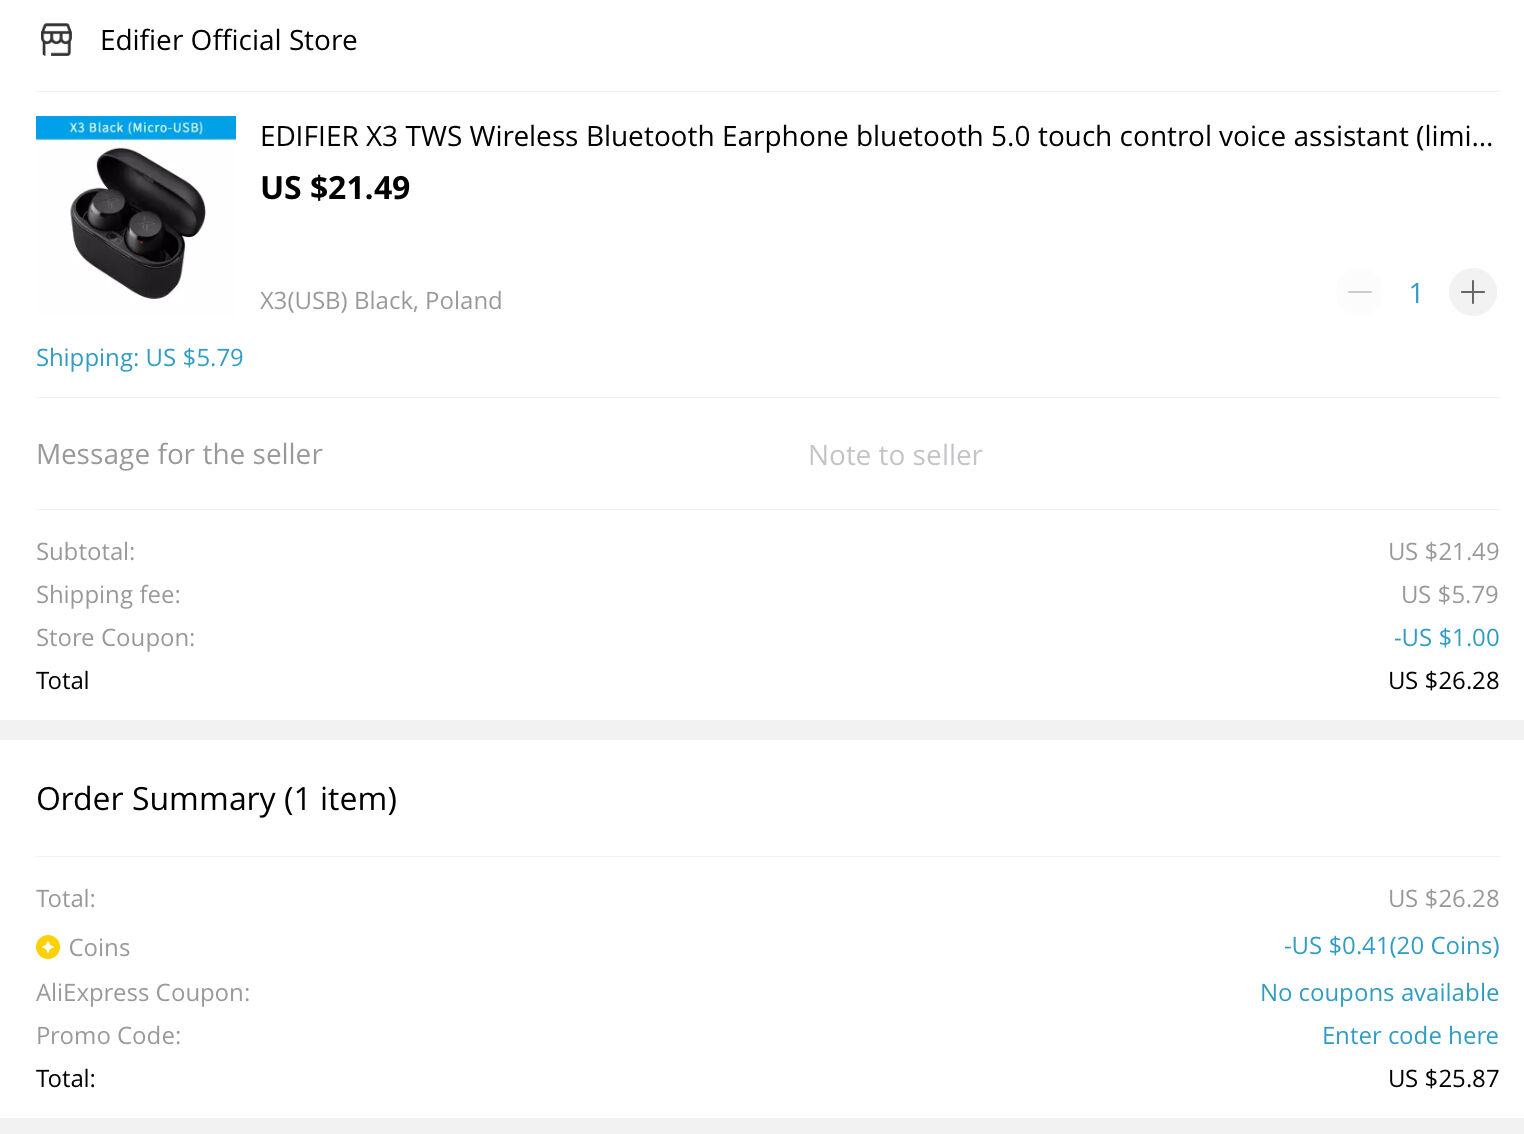Screen dimensions: 1524x1134
Task: Click the gold Coins icon
Action: click(48, 946)
